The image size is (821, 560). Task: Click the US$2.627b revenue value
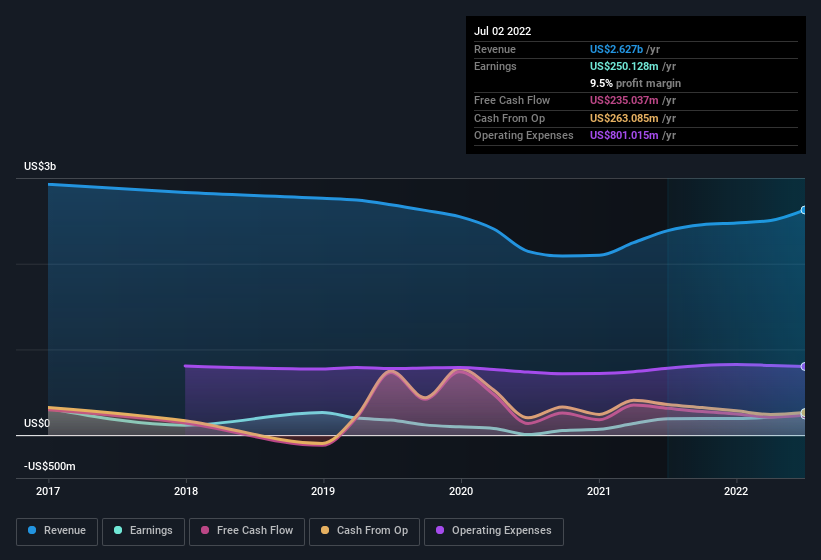point(616,49)
